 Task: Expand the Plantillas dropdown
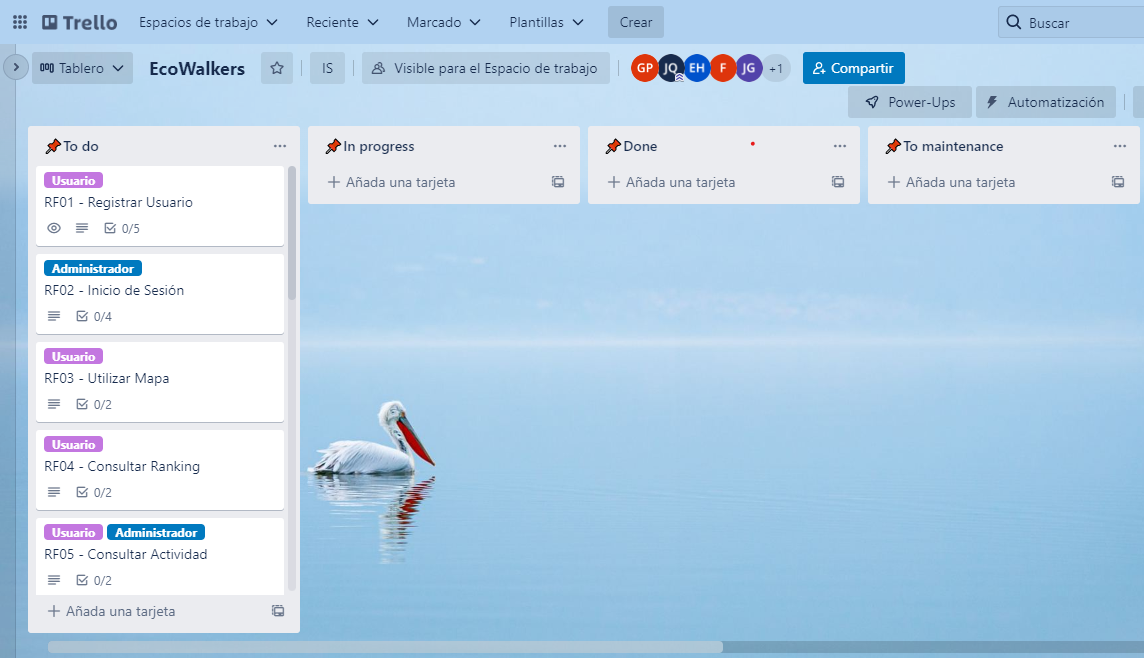pyautogui.click(x=546, y=23)
